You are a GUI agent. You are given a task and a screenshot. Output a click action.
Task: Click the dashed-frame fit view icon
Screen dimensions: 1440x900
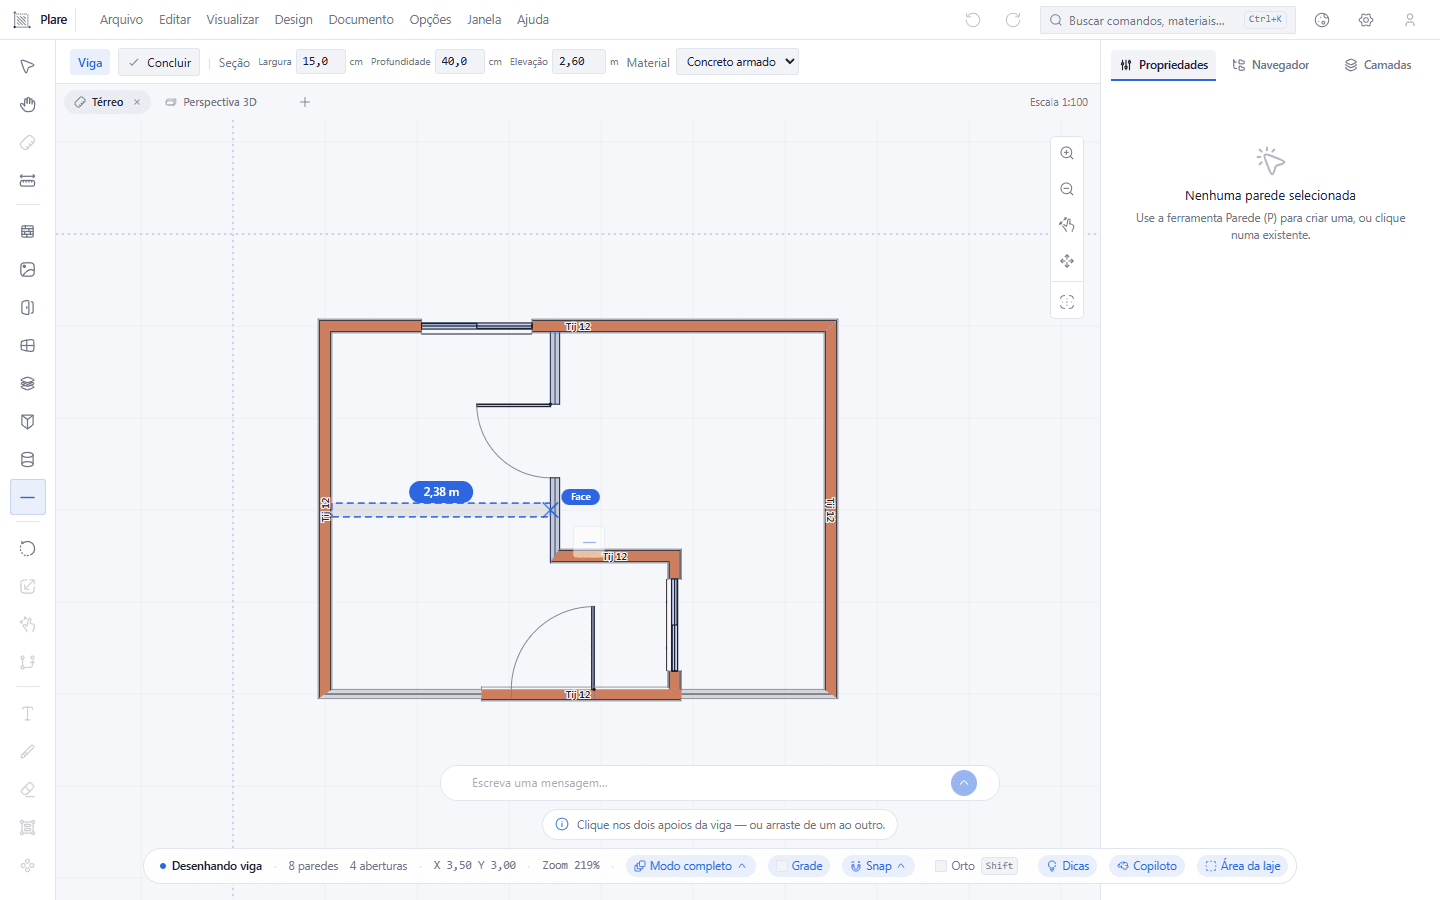1067,302
